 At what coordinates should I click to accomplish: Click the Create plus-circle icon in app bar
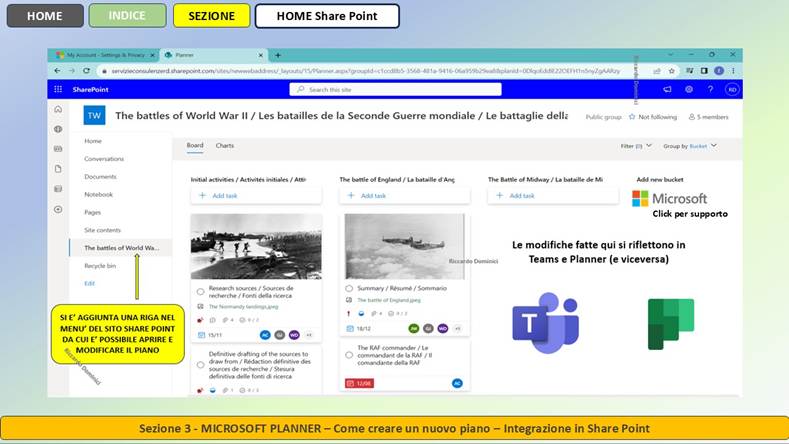[x=58, y=209]
